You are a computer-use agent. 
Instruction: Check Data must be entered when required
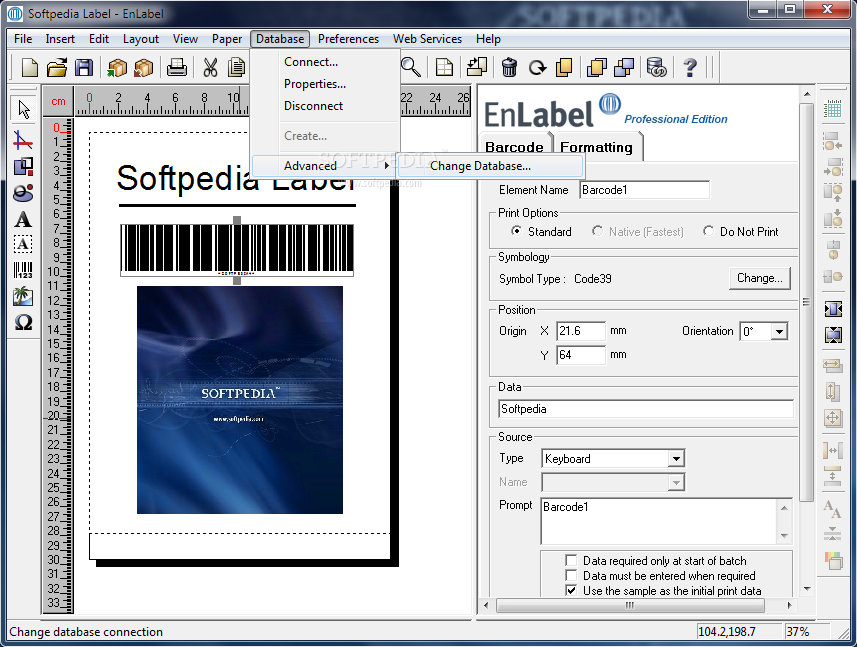[x=571, y=575]
